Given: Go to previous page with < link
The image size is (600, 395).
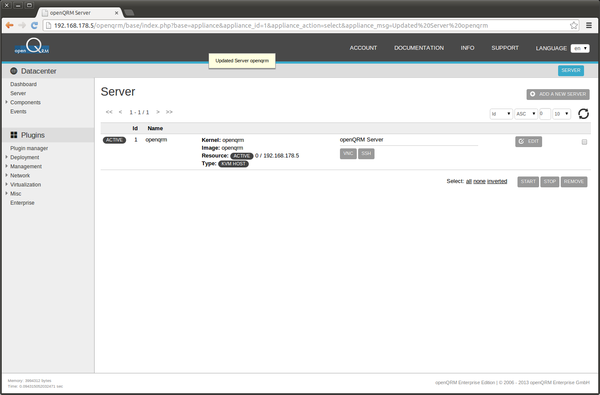Looking at the screenshot, I should pos(120,112).
